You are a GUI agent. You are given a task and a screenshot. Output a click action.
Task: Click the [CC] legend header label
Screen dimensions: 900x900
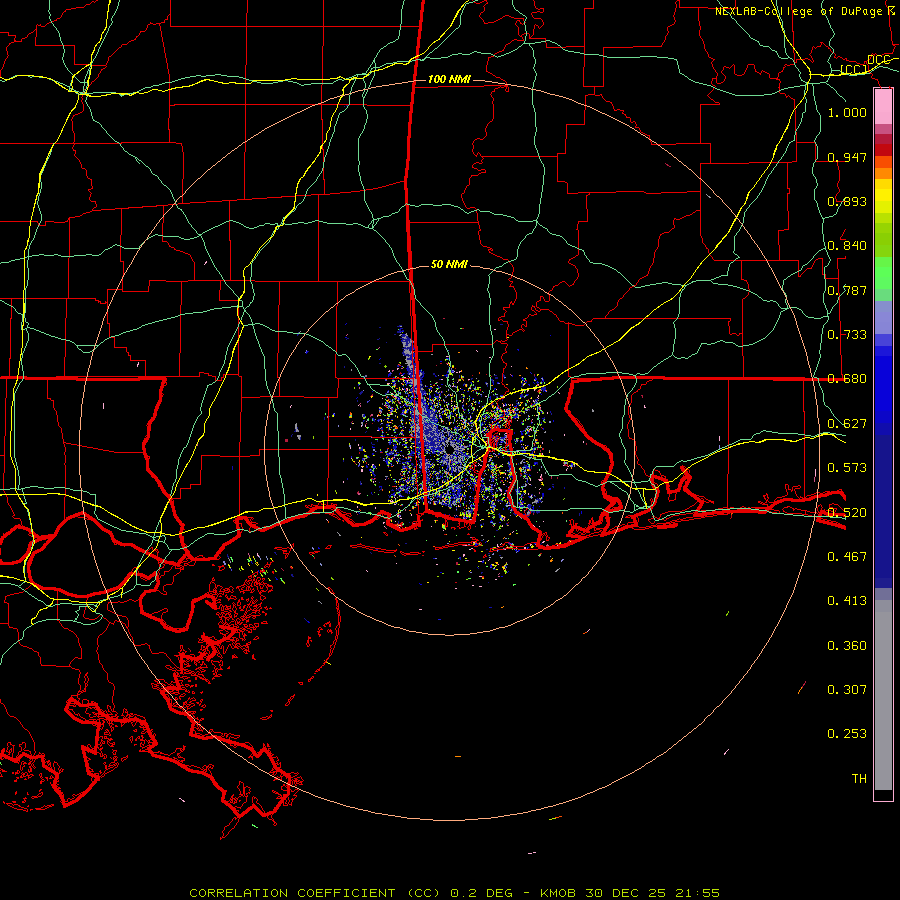coord(854,70)
